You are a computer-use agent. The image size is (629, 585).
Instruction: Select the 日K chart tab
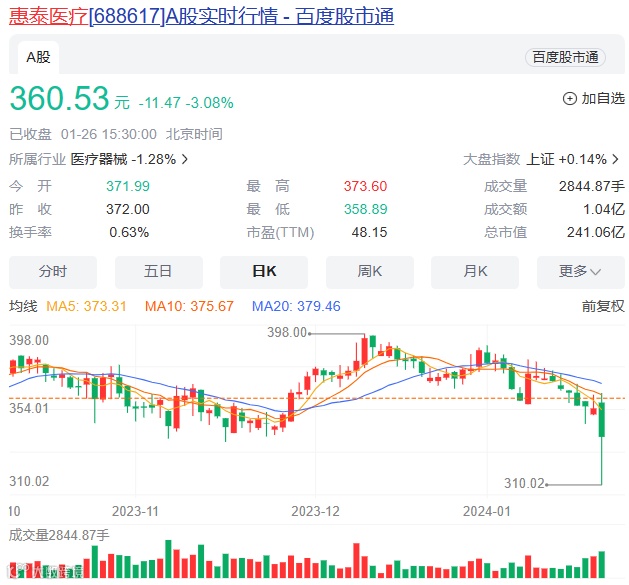click(264, 272)
